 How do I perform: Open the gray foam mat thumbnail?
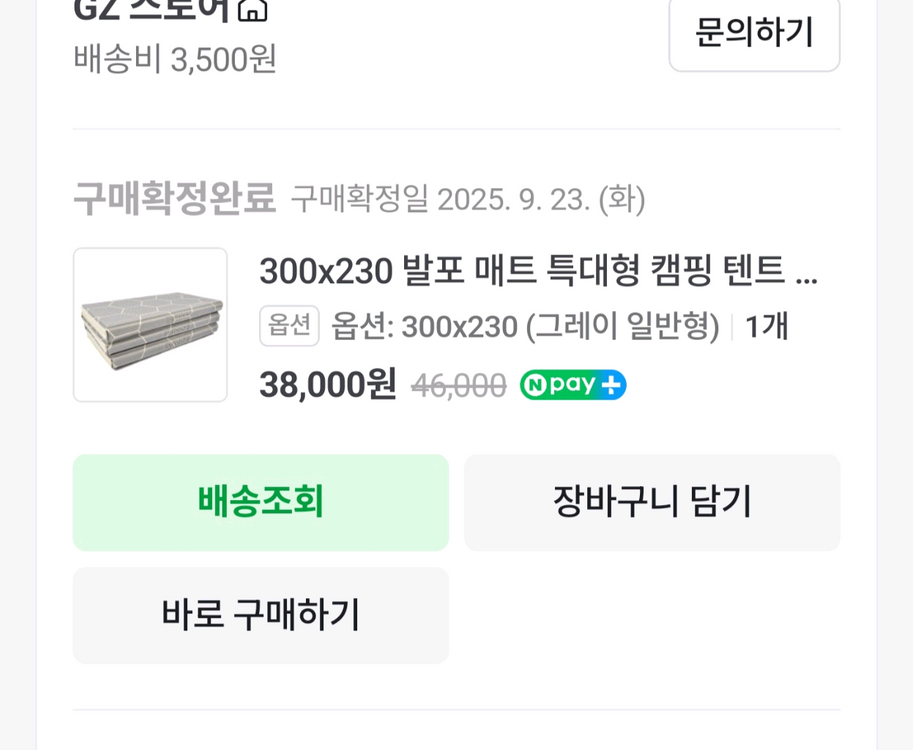pos(150,325)
